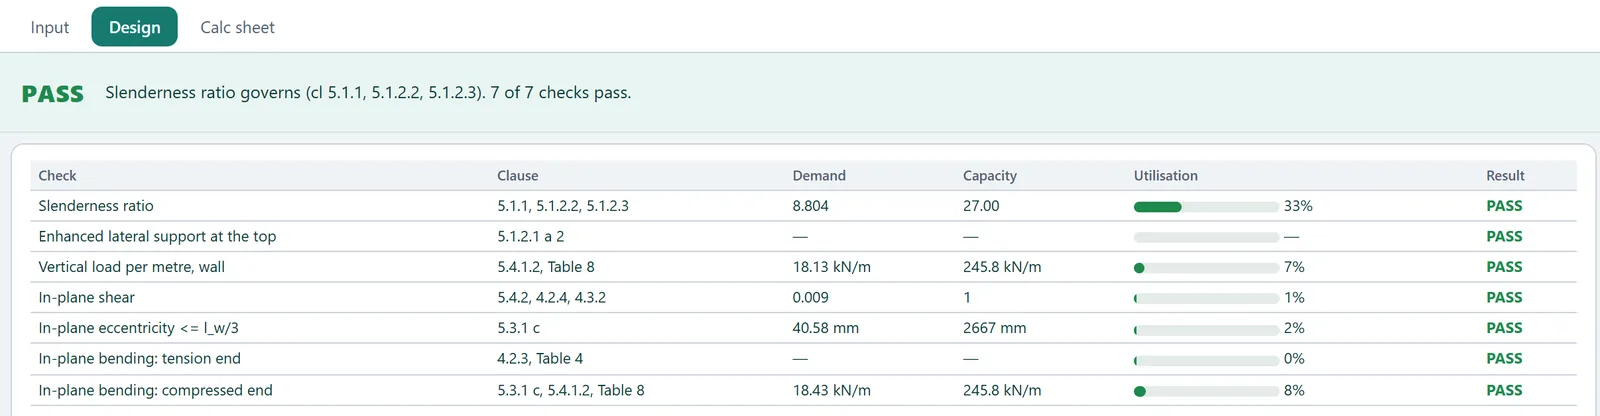The width and height of the screenshot is (1600, 416).
Task: Click the Clause column header
Action: click(x=518, y=175)
